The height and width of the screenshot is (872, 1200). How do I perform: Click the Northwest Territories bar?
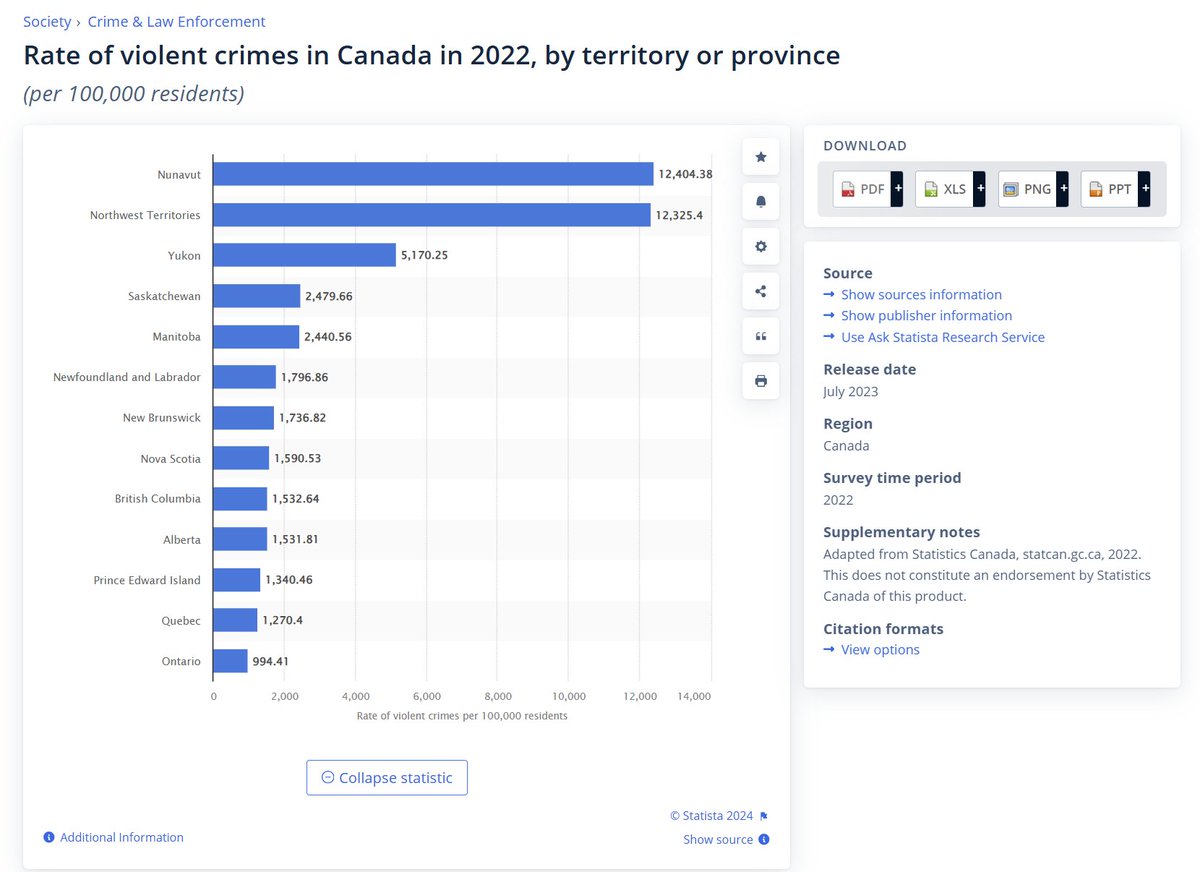(x=432, y=215)
